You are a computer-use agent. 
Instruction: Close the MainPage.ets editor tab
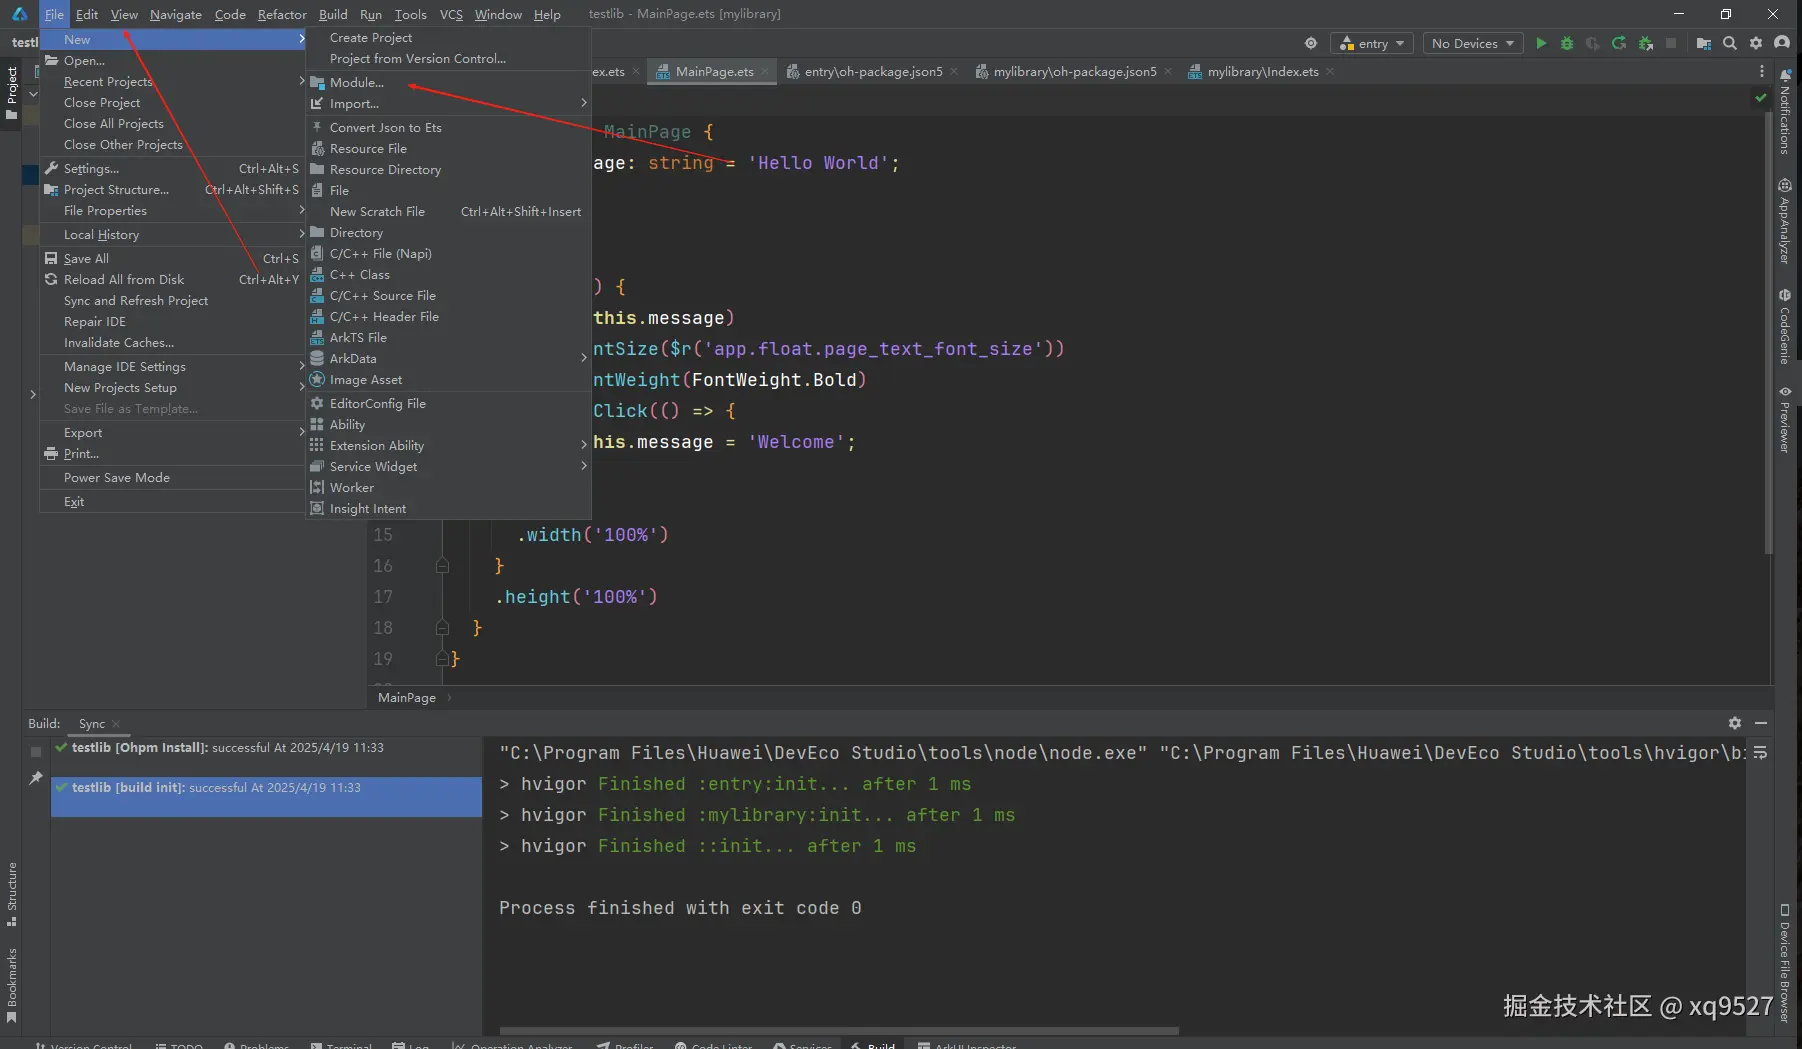pyautogui.click(x=765, y=72)
